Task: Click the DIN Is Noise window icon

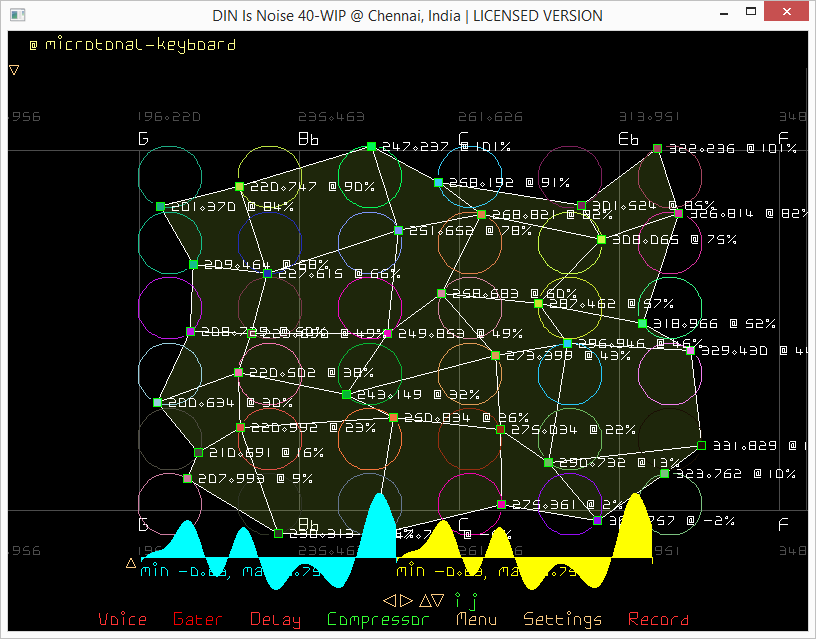Action: click(x=17, y=15)
